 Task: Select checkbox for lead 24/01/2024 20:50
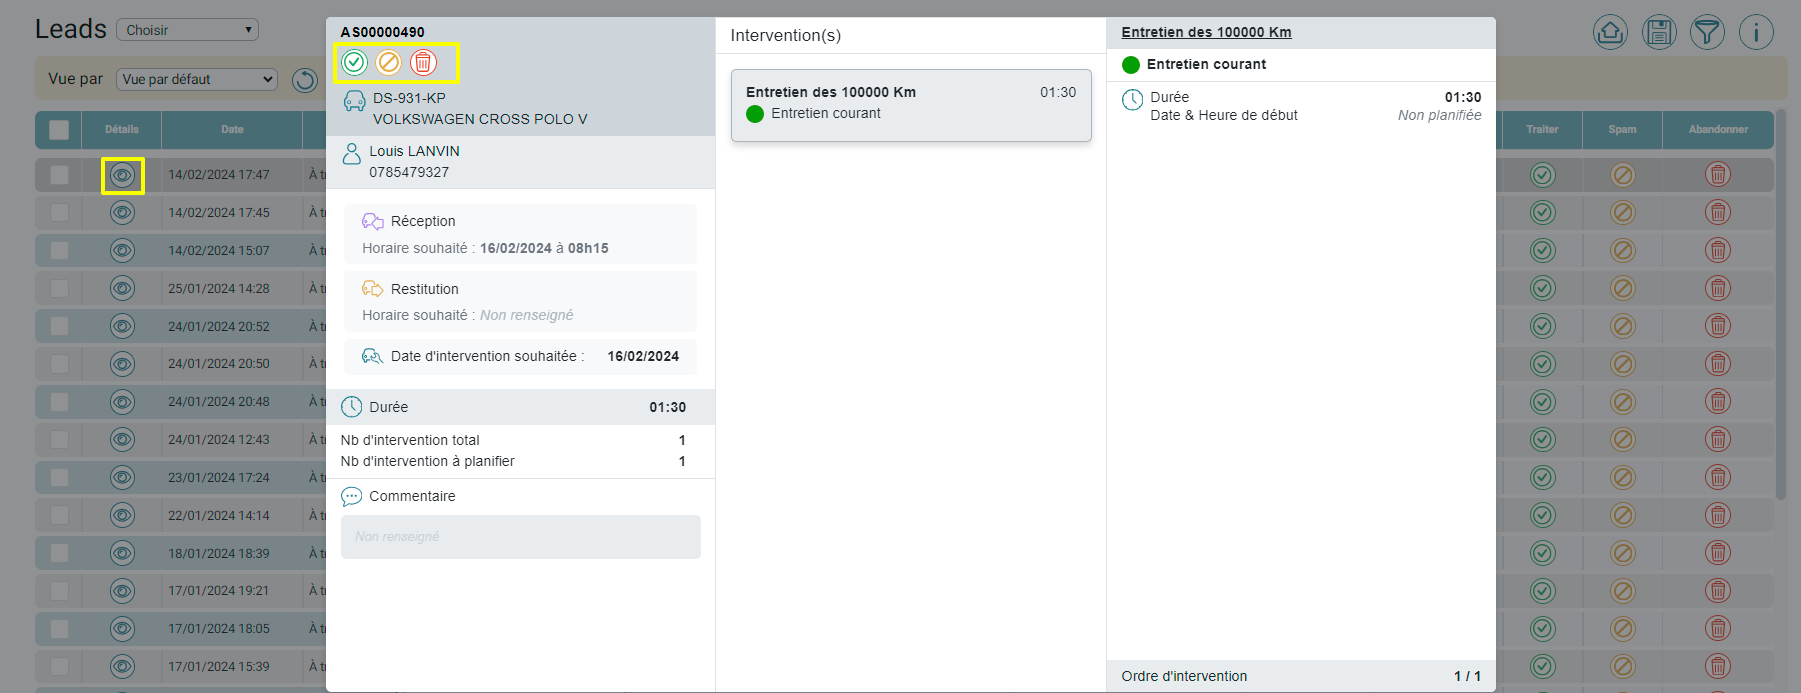coord(59,364)
